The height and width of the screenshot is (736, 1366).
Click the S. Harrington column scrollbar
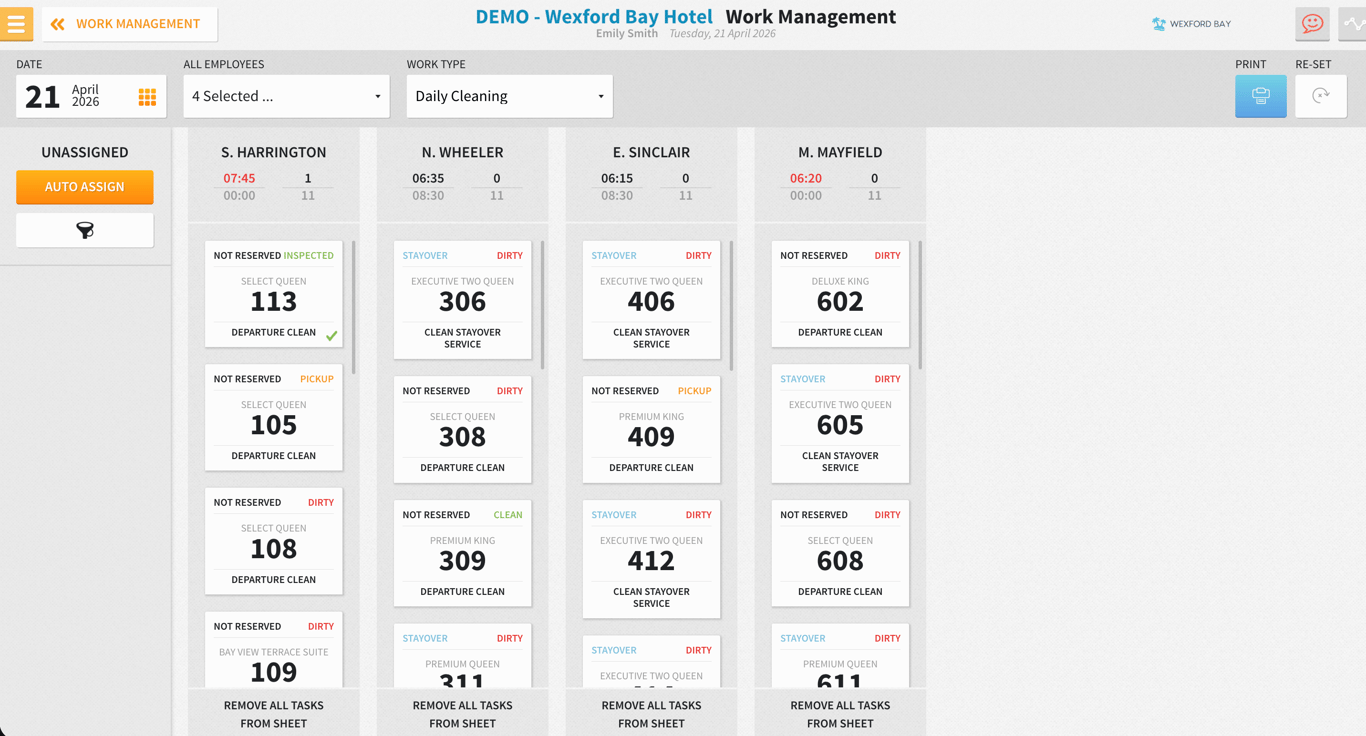click(x=354, y=307)
